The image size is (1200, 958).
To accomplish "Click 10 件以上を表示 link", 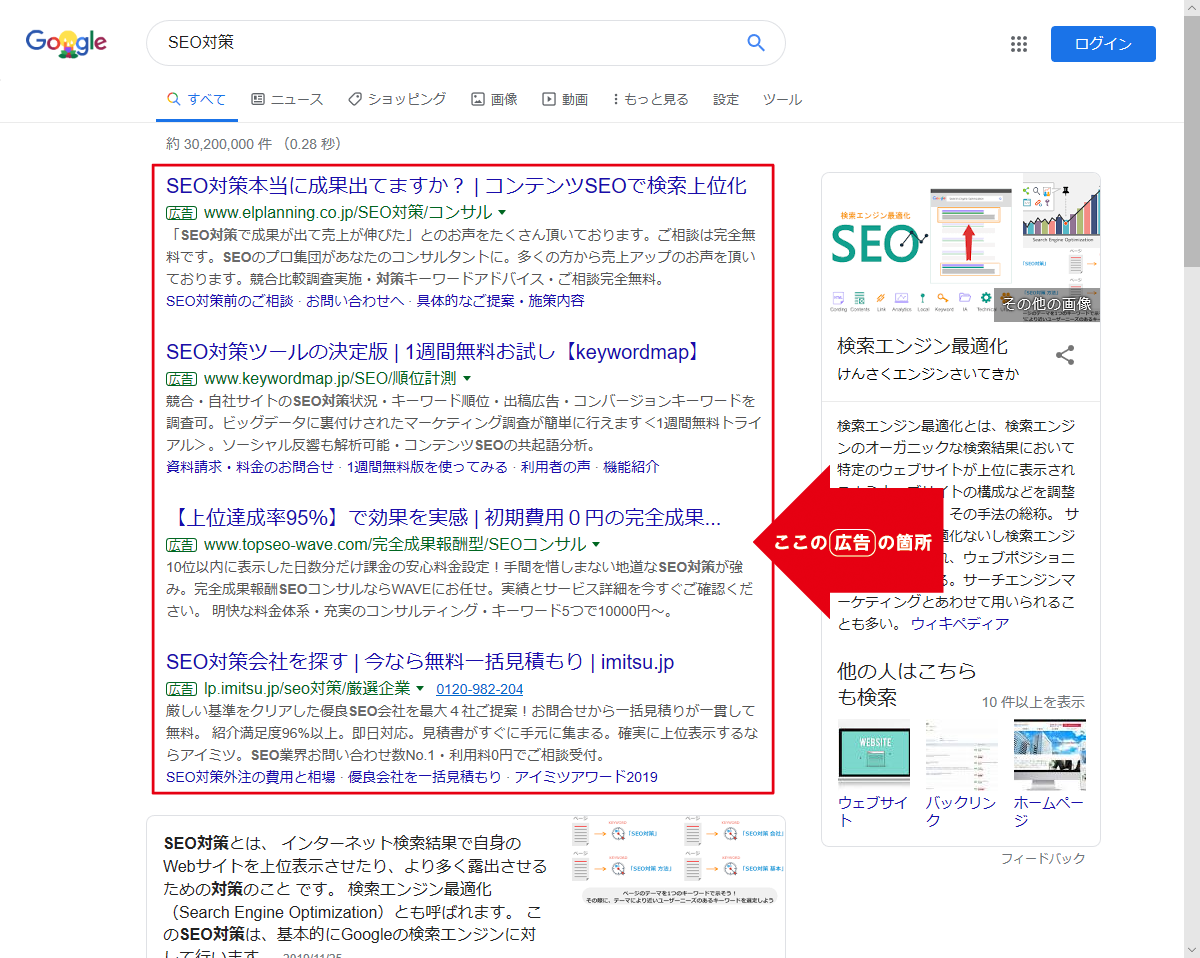I will point(1033,702).
